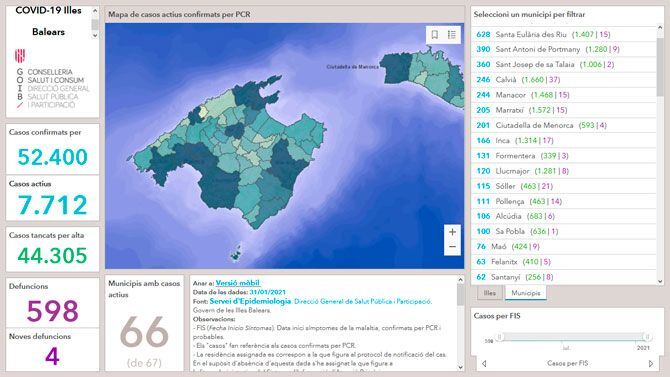This screenshot has width=670, height=377.
Task: Zoom out on the map
Action: (453, 247)
